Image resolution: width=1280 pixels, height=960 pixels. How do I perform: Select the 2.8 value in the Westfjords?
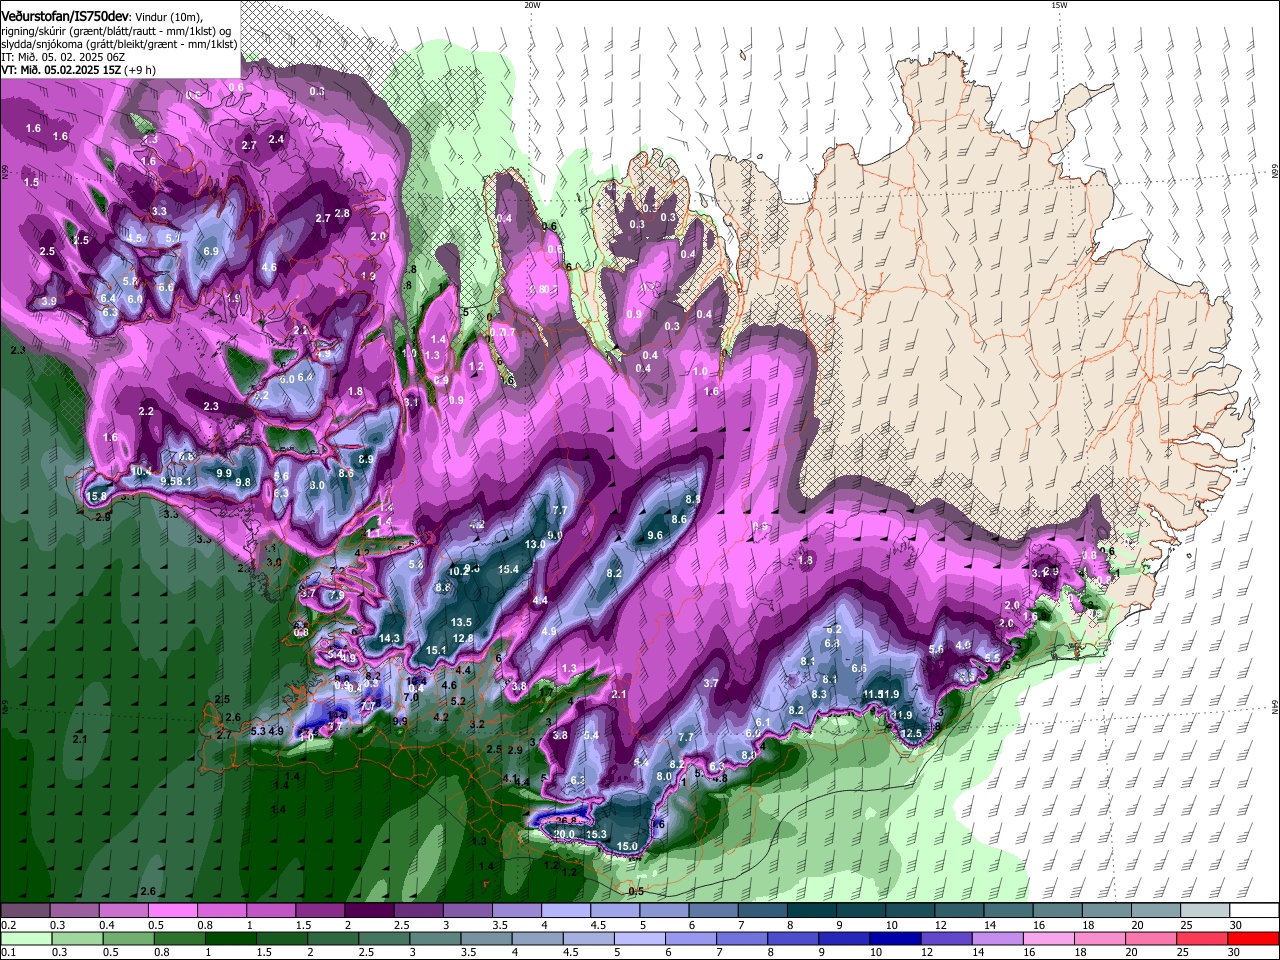[x=342, y=213]
